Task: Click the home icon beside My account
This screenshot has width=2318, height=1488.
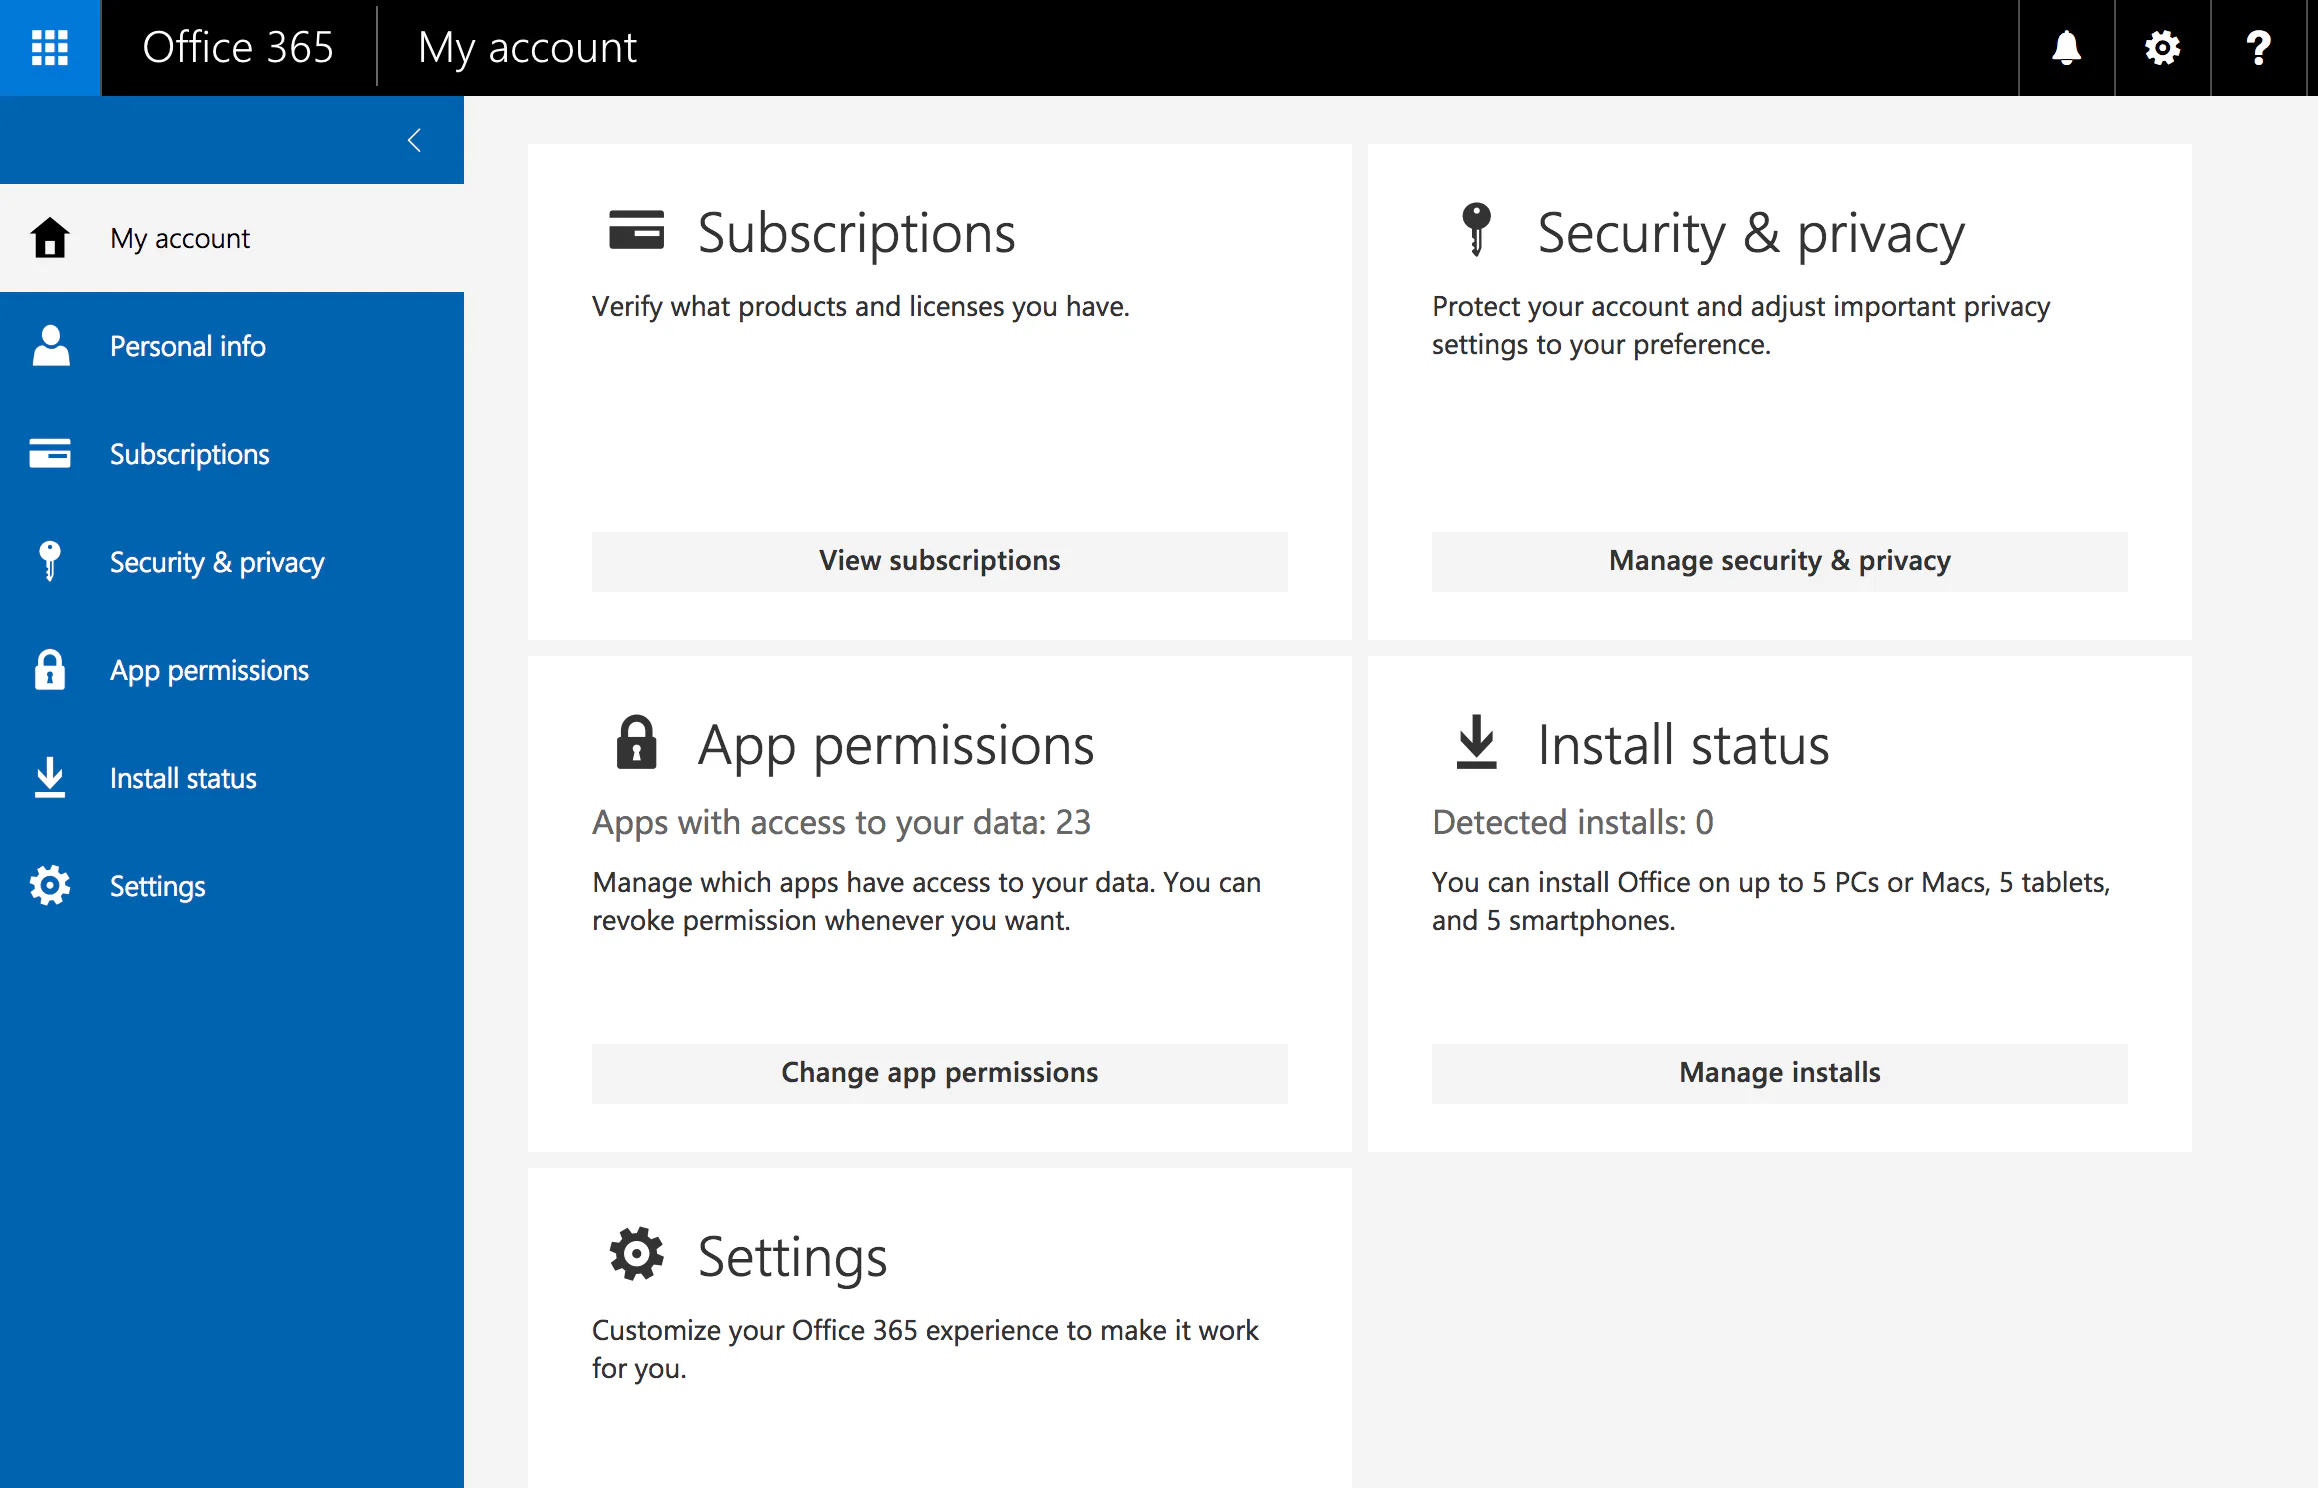Action: pyautogui.click(x=50, y=238)
